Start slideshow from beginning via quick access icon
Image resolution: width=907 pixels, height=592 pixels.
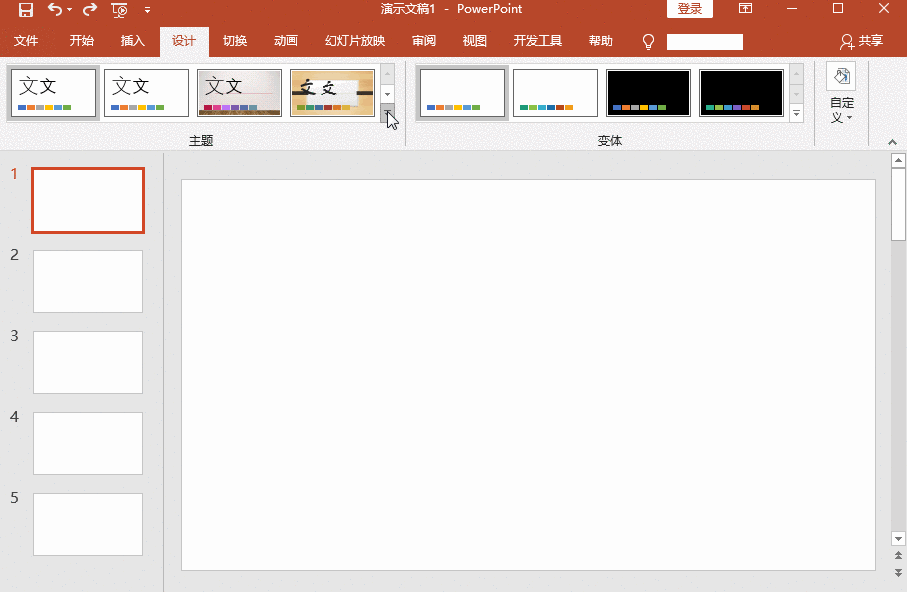pyautogui.click(x=120, y=10)
